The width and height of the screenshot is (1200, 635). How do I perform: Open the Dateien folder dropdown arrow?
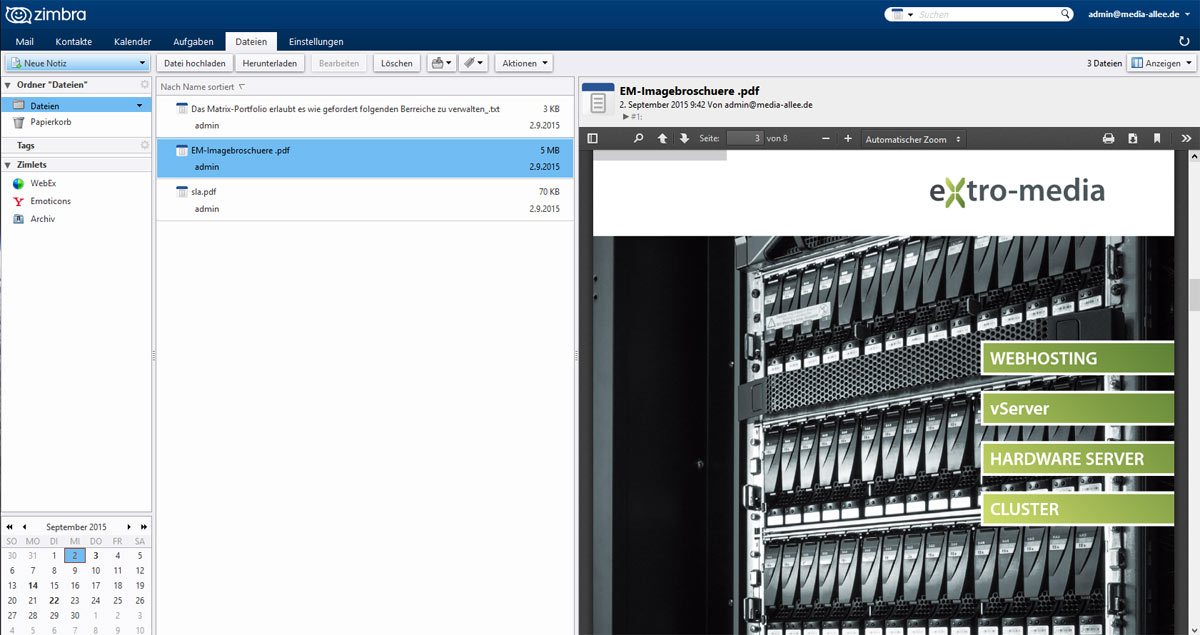(x=140, y=105)
